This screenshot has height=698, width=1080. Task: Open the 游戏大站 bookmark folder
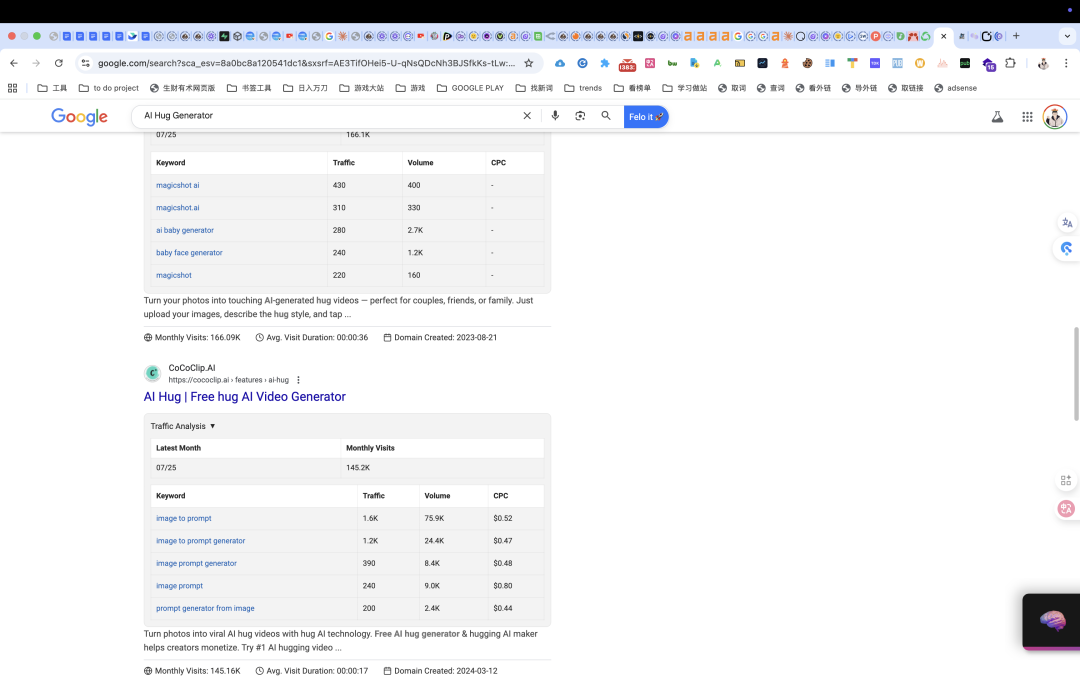[362, 88]
